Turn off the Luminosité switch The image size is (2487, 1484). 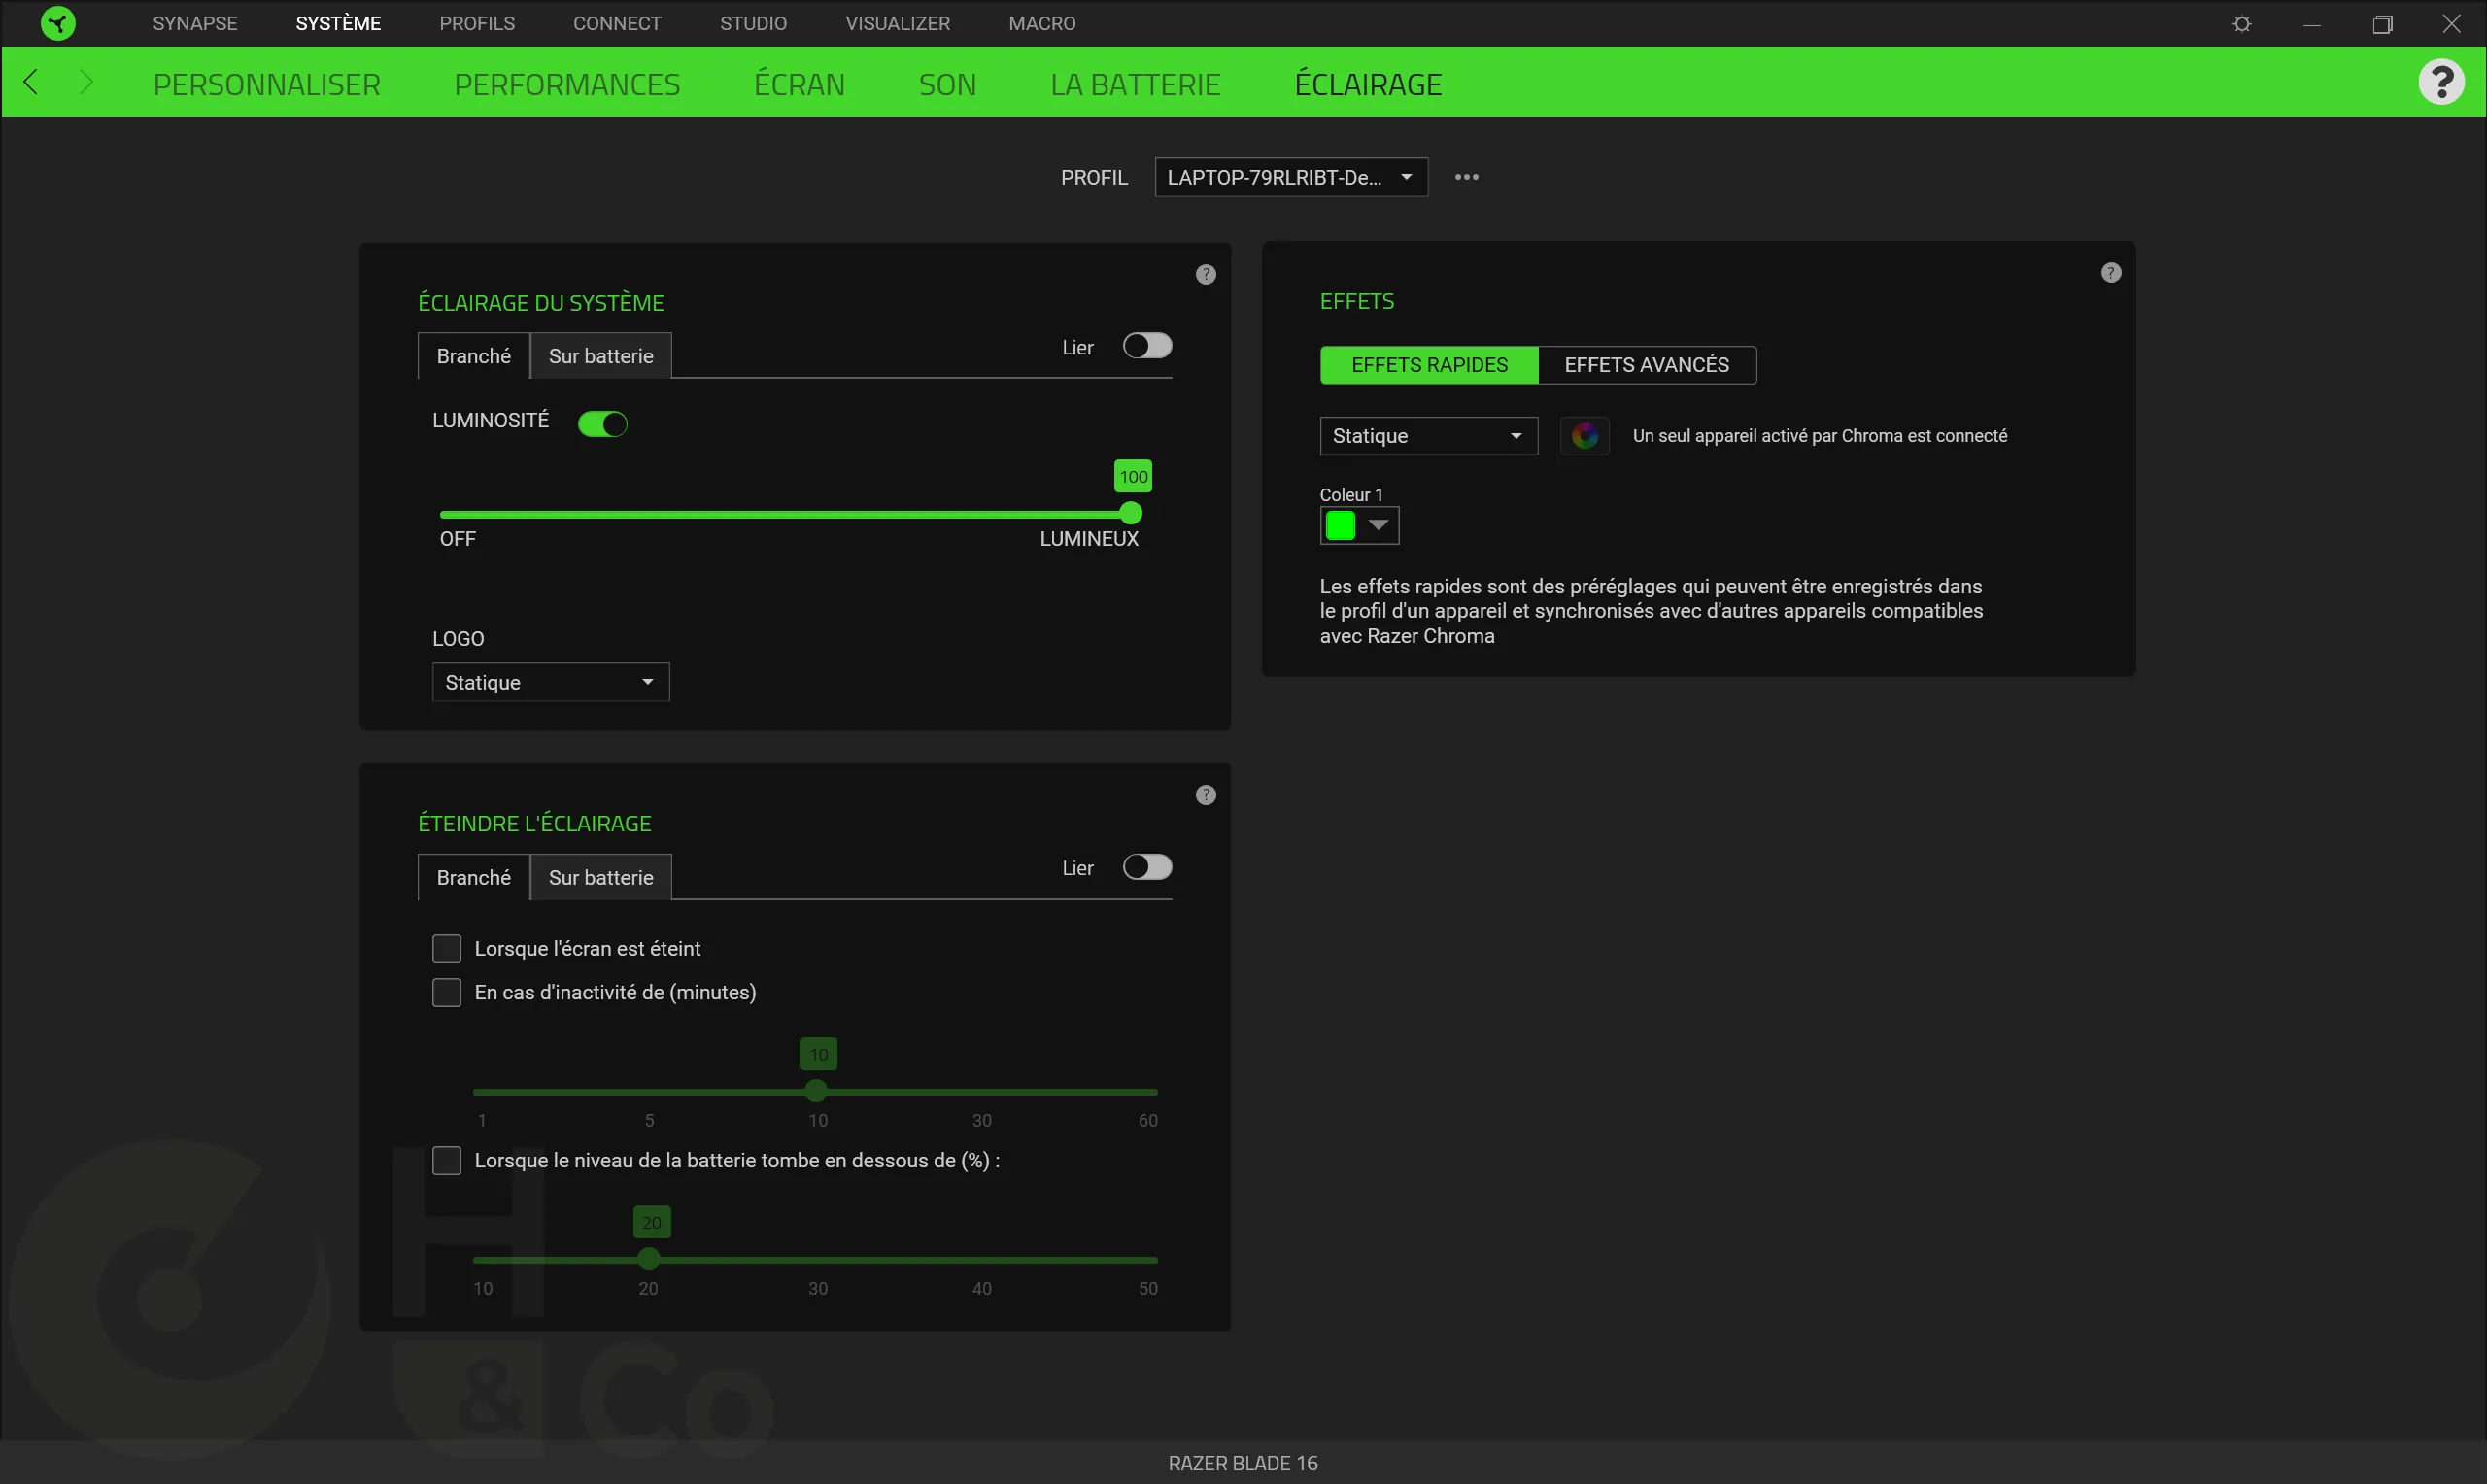[x=603, y=424]
